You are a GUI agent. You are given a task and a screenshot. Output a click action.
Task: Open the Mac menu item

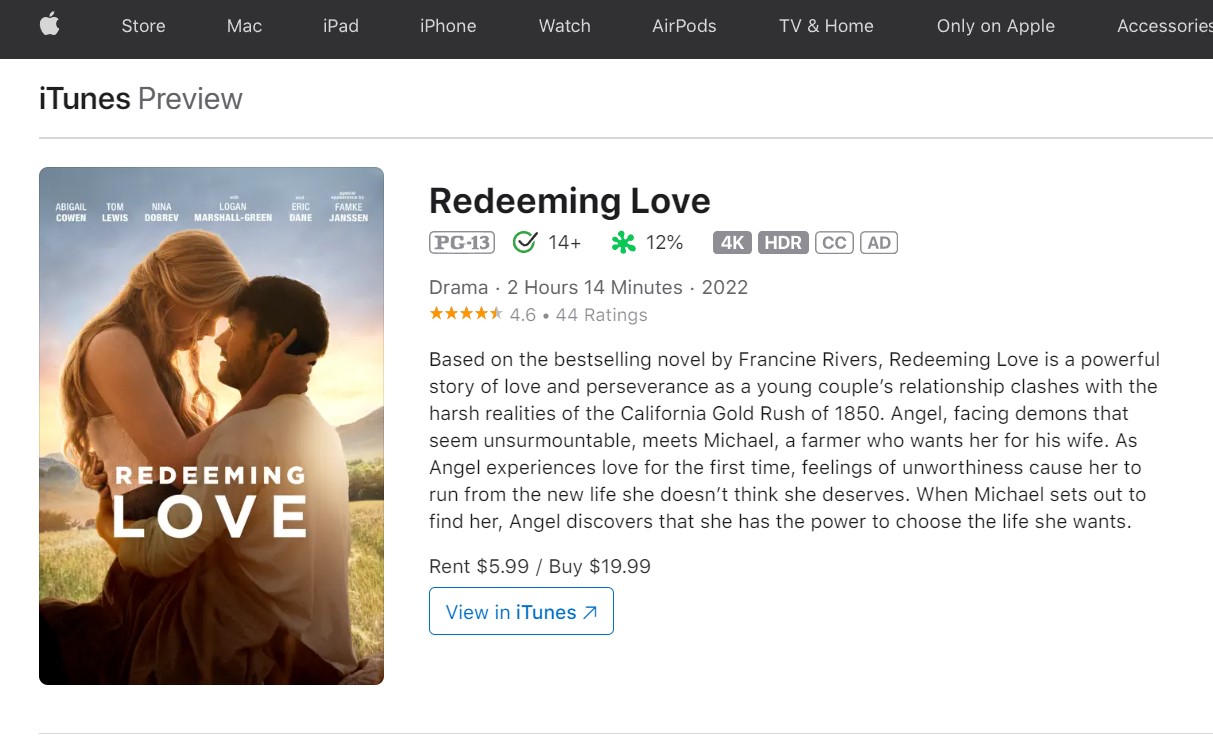[244, 26]
